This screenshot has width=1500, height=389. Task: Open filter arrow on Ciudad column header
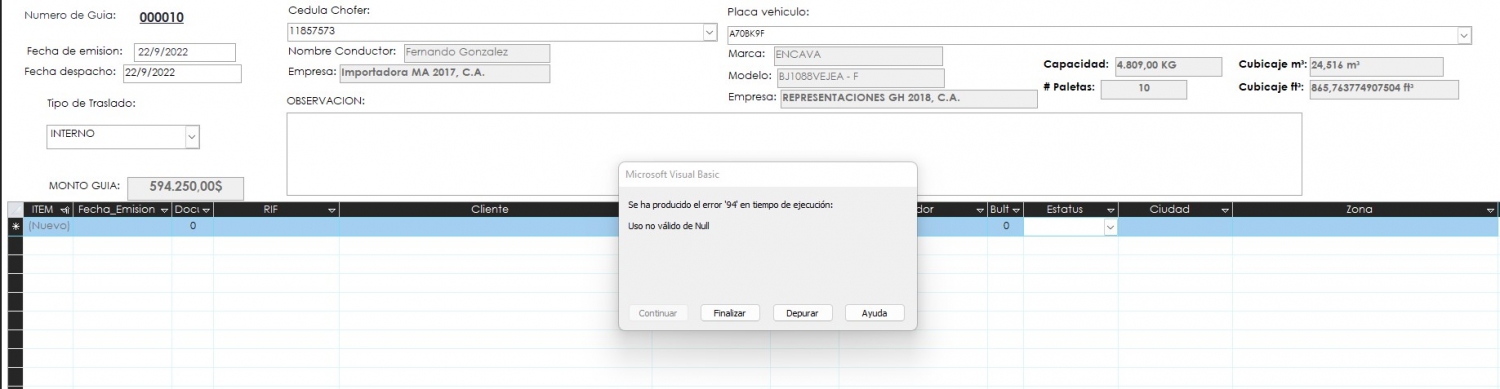pyautogui.click(x=1225, y=210)
